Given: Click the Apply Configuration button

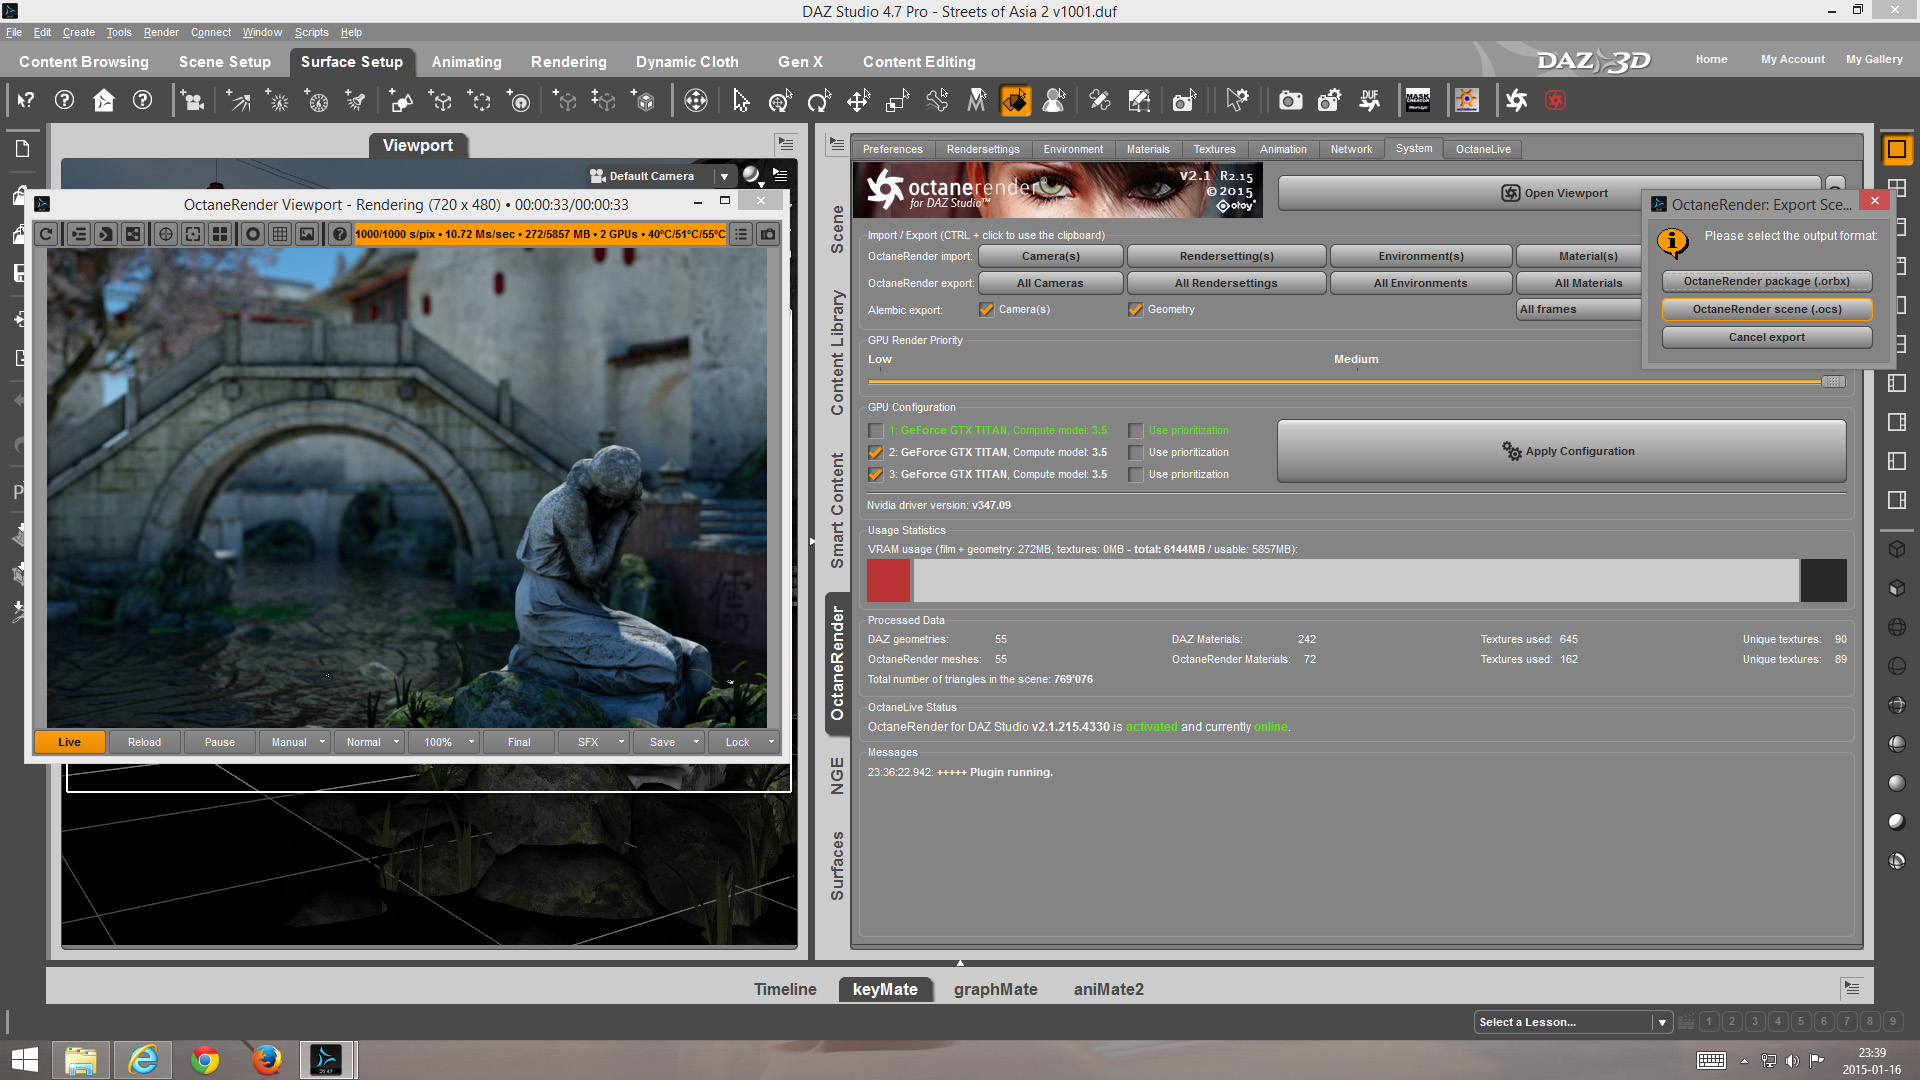Looking at the screenshot, I should [1561, 451].
